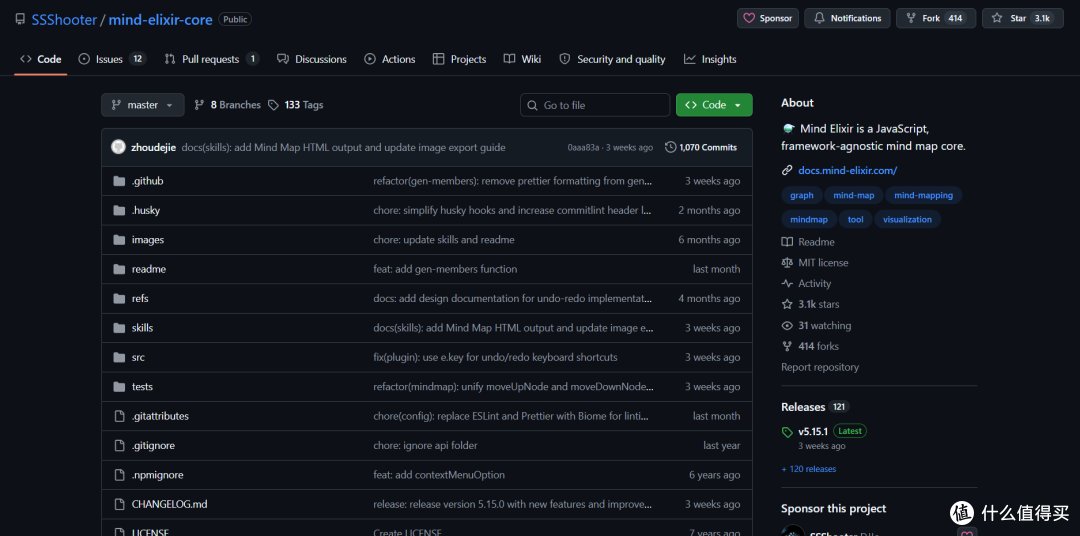The image size is (1080, 536).
Task: Open the skills folder name
Action: click(143, 328)
